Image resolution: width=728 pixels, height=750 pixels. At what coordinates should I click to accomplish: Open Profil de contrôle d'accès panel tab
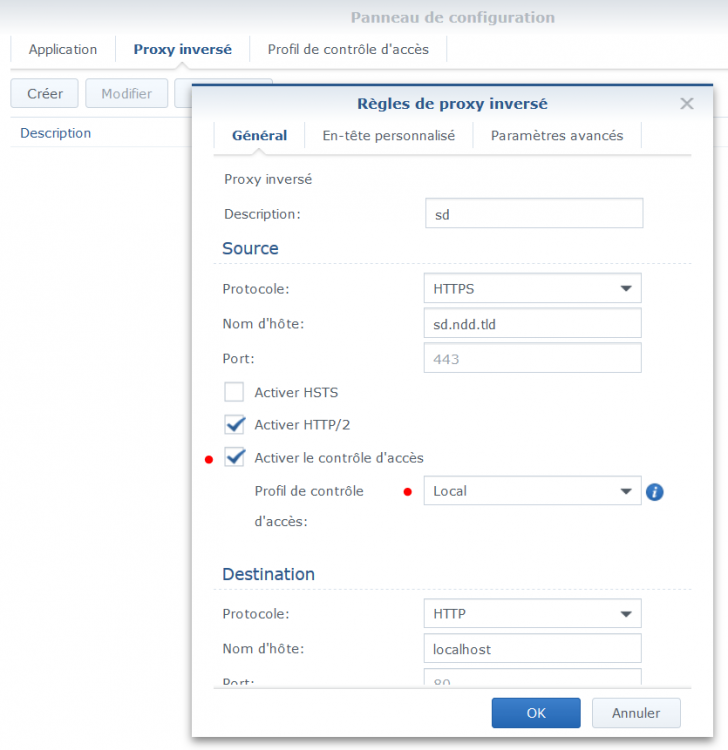tap(348, 49)
